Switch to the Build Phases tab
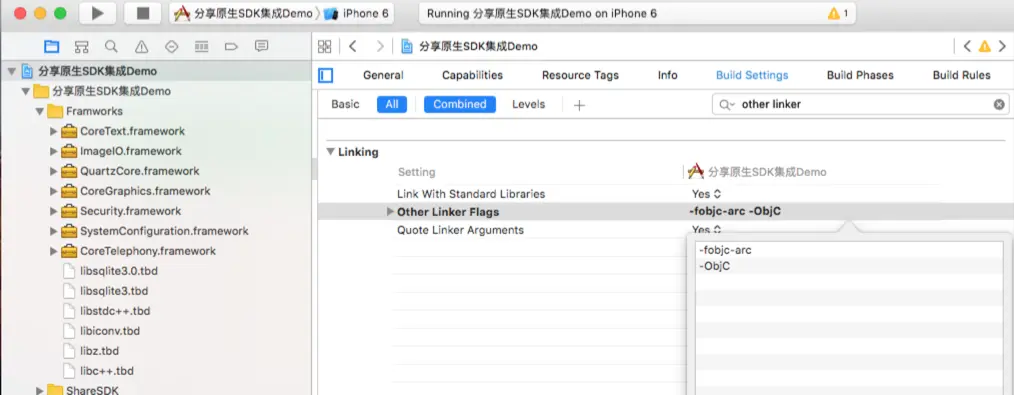 pos(860,75)
